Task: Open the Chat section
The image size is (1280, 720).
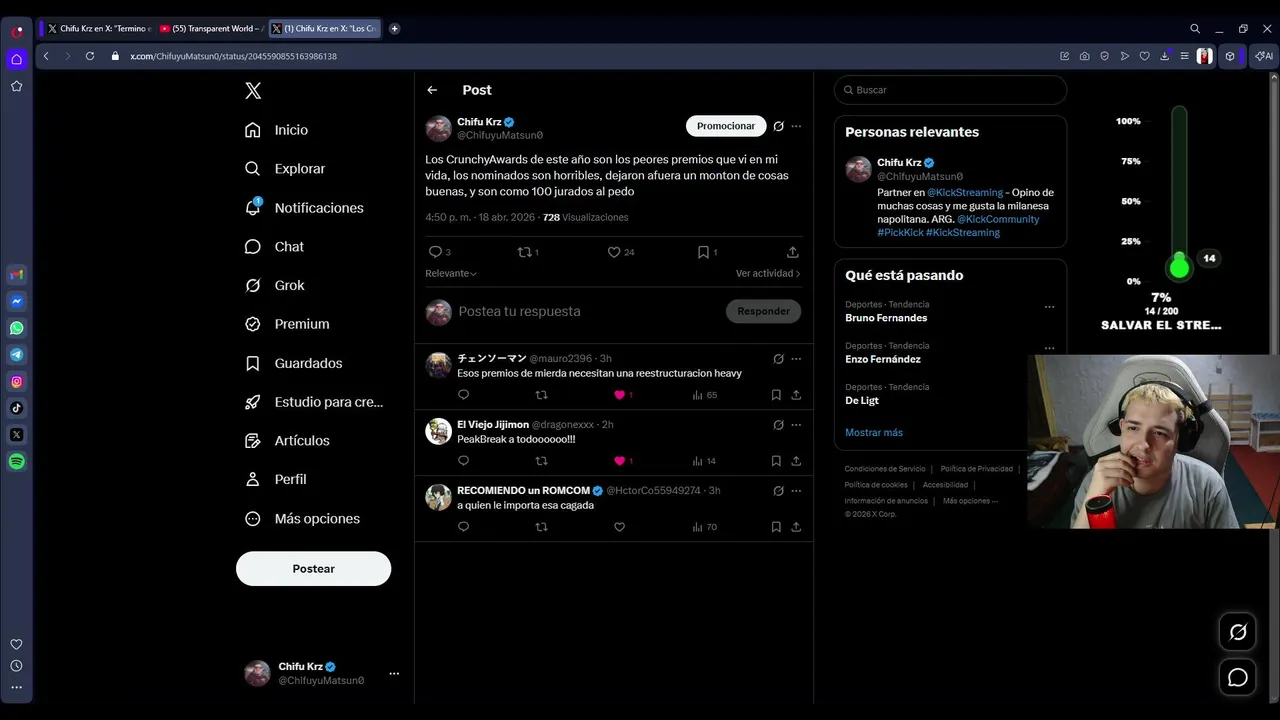Action: click(275, 246)
